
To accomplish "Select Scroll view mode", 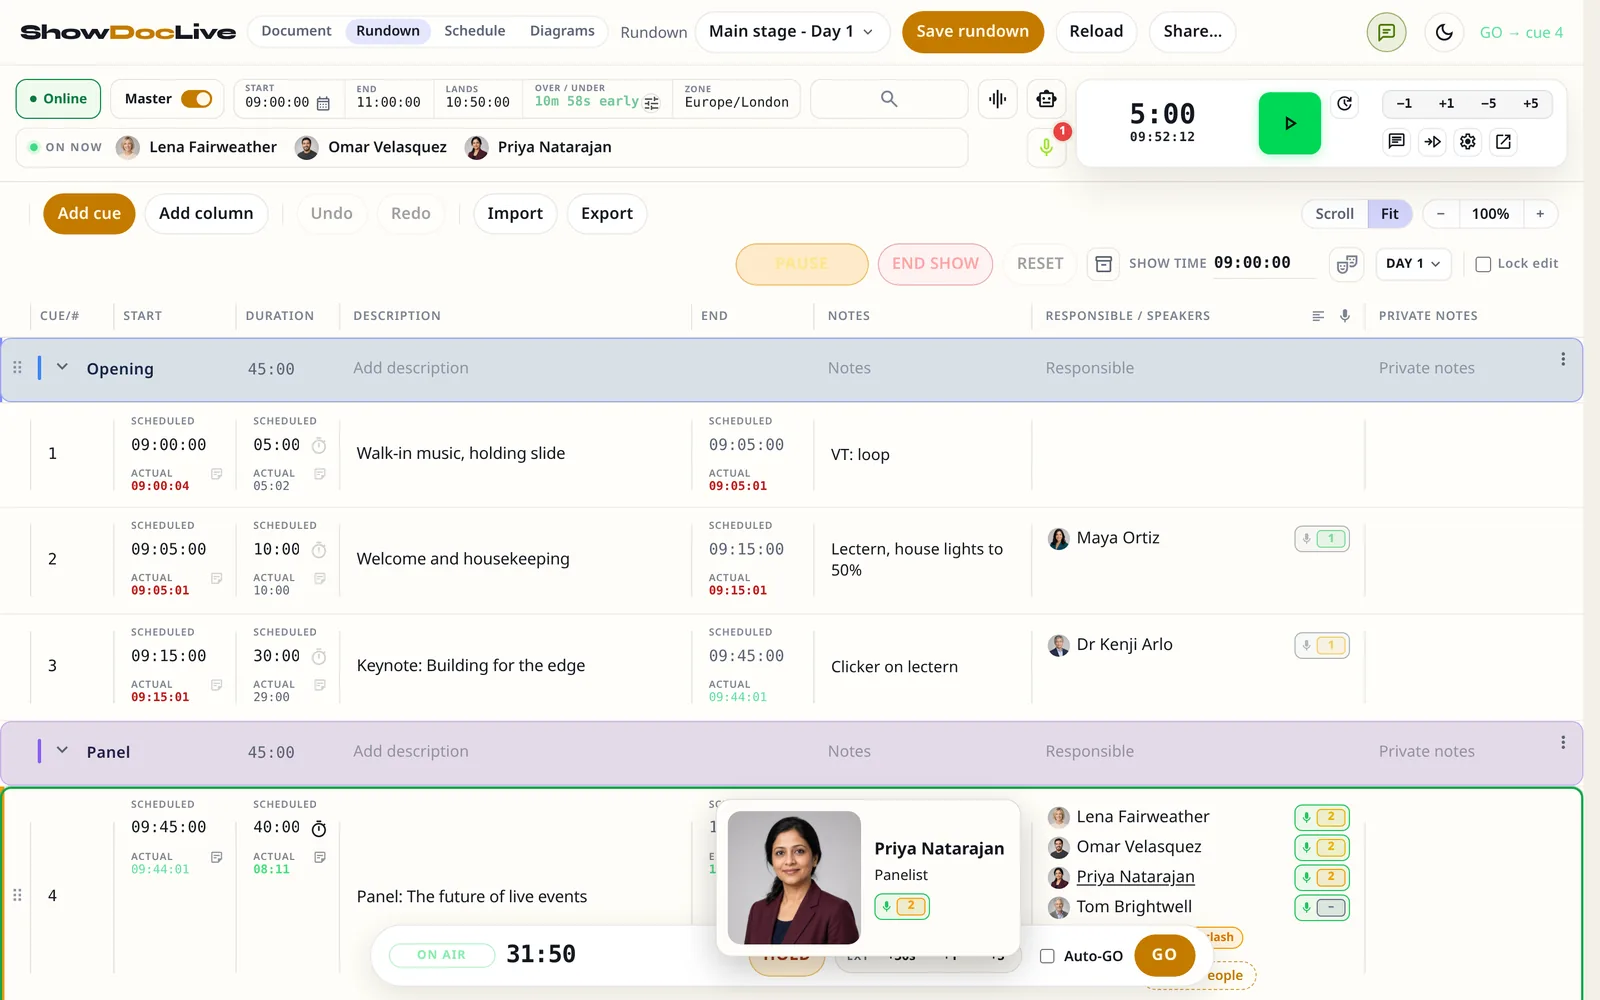I will (1334, 214).
